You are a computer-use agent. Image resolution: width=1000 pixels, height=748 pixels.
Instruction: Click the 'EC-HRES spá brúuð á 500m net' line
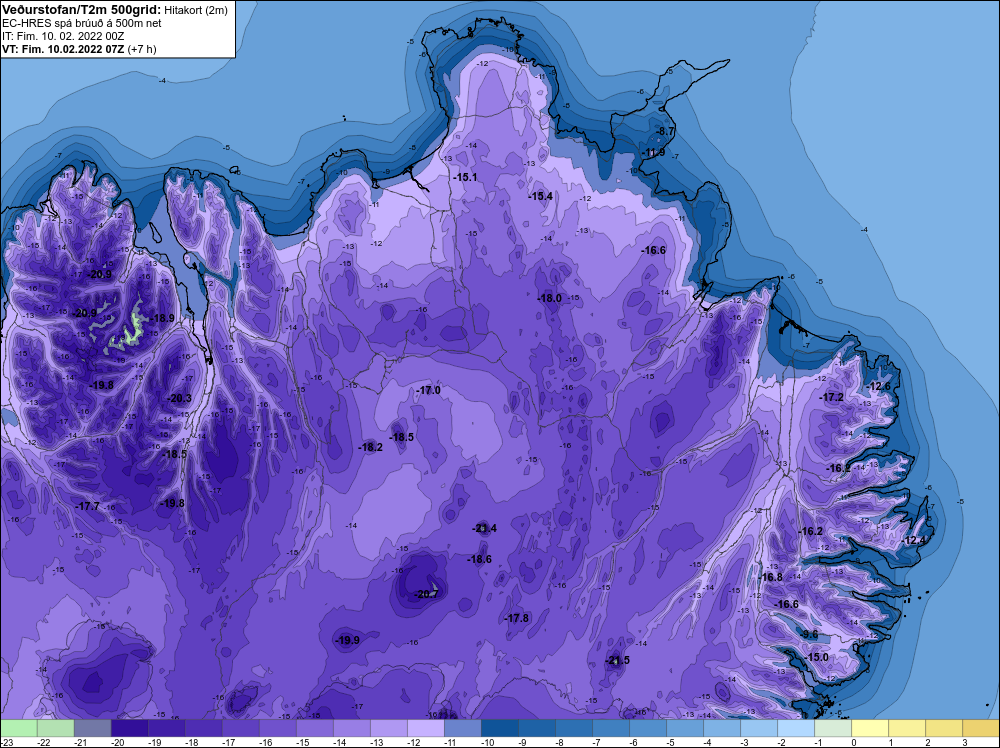point(82,23)
